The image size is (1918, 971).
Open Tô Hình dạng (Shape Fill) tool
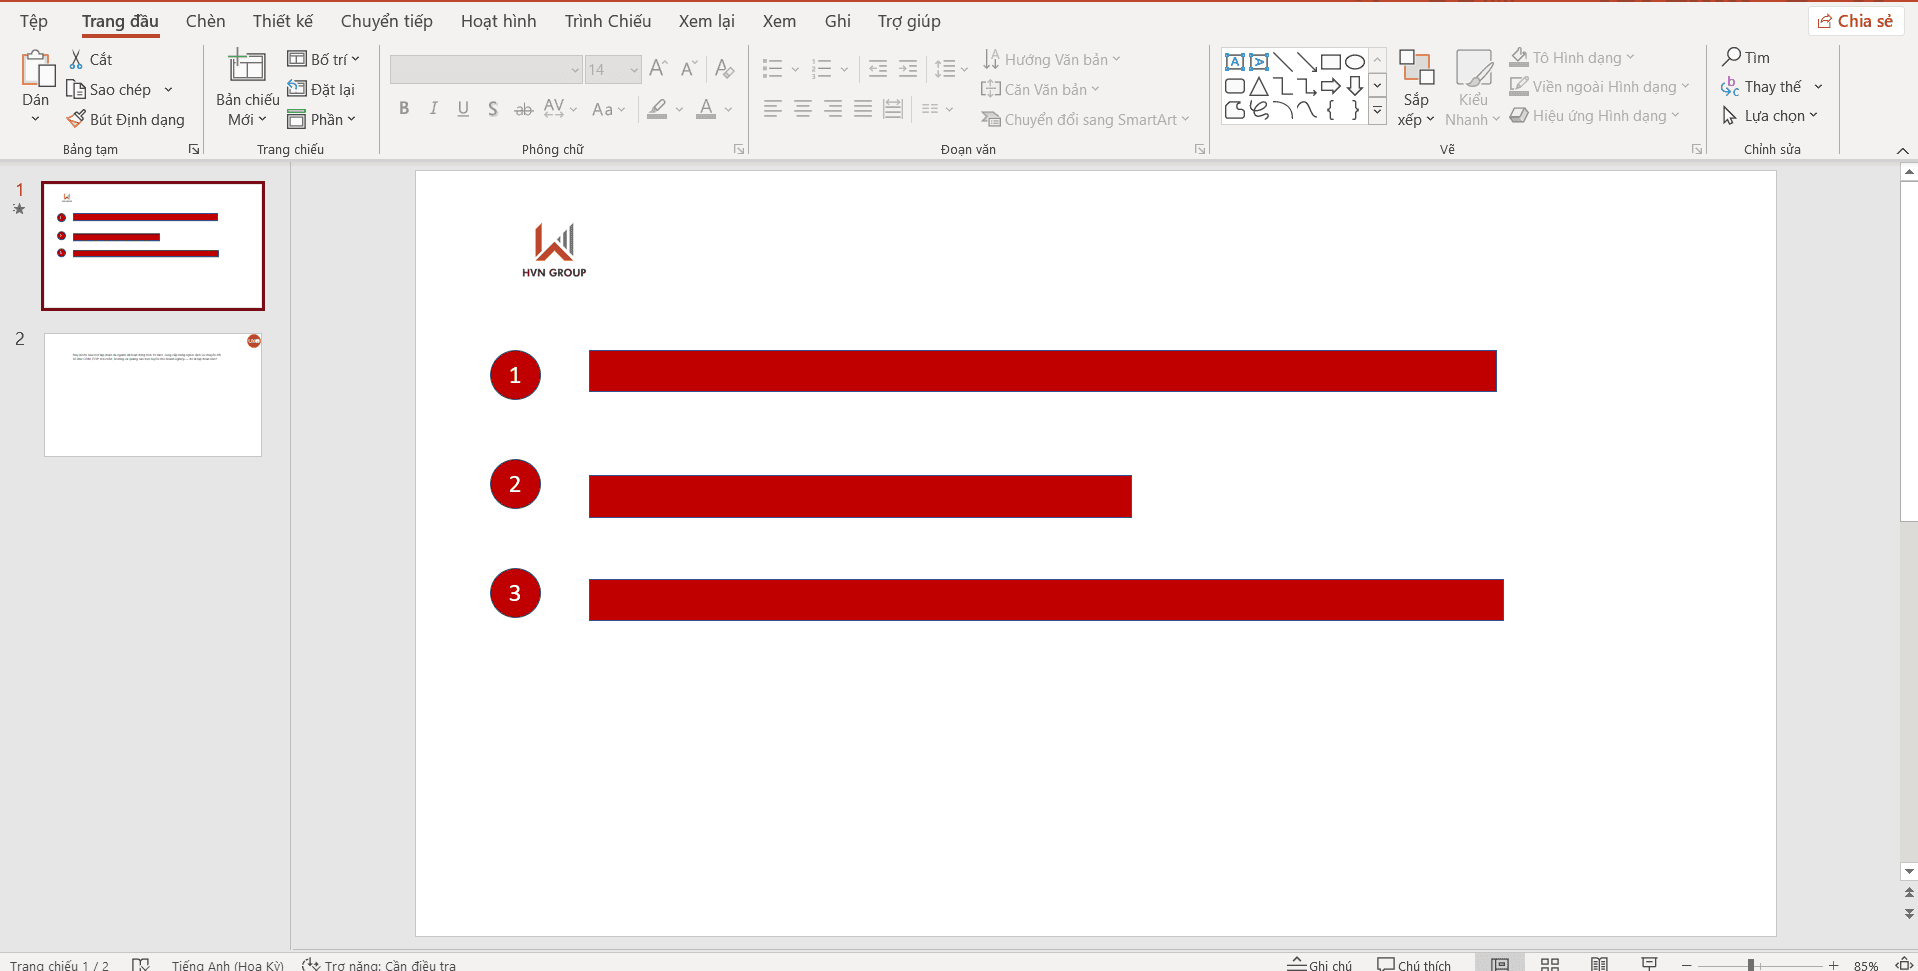point(1570,57)
